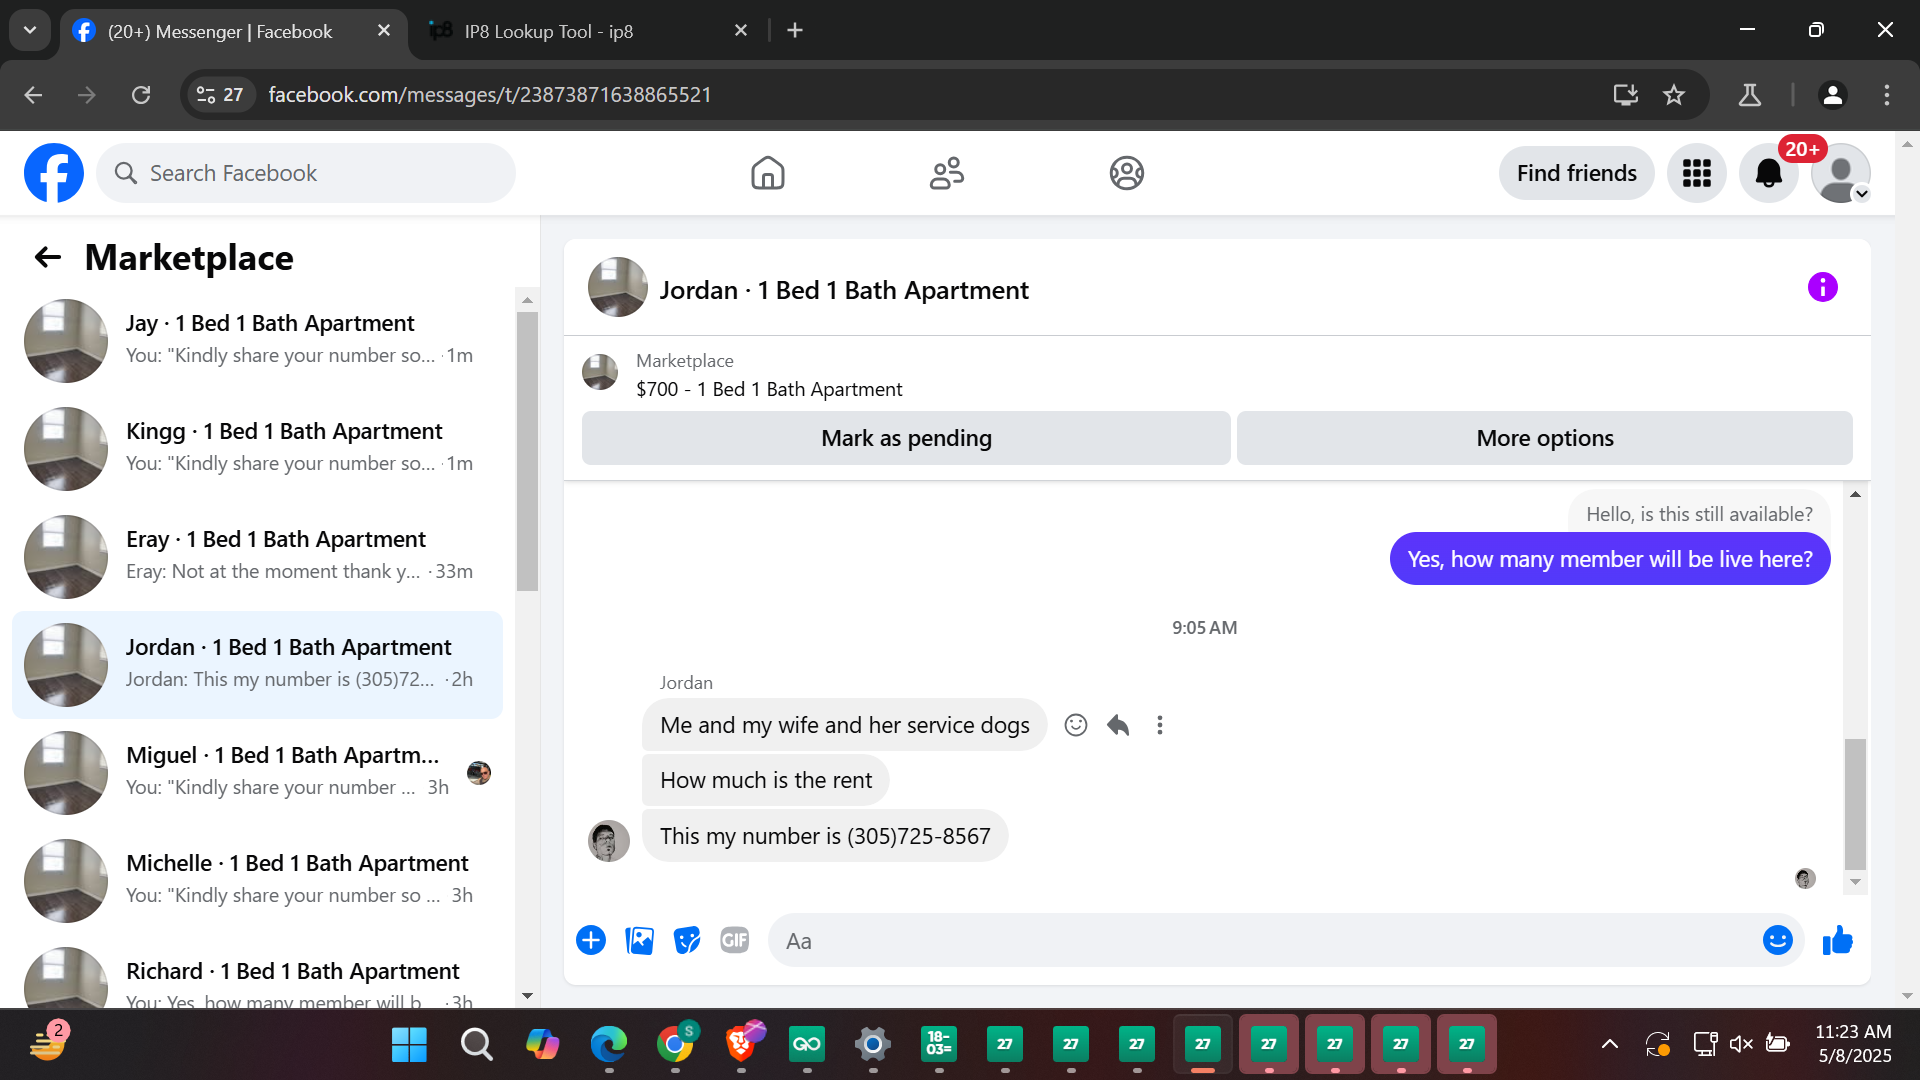Open Miguel's apartment conversation
Viewport: 1920px width, 1080px height.
(257, 773)
